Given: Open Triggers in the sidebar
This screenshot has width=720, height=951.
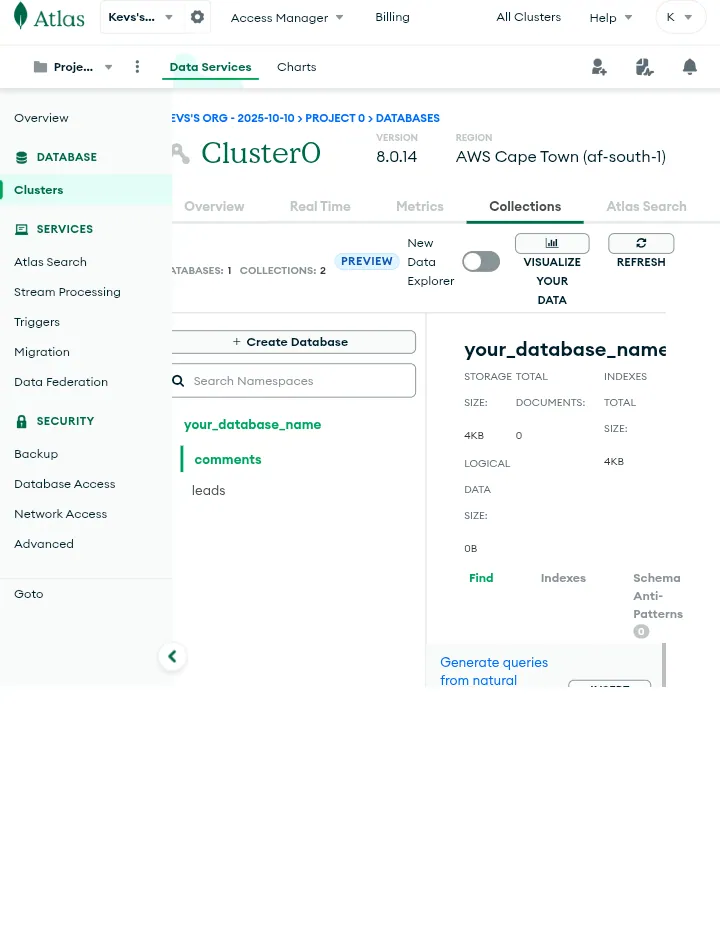Looking at the screenshot, I should pos(37,322).
